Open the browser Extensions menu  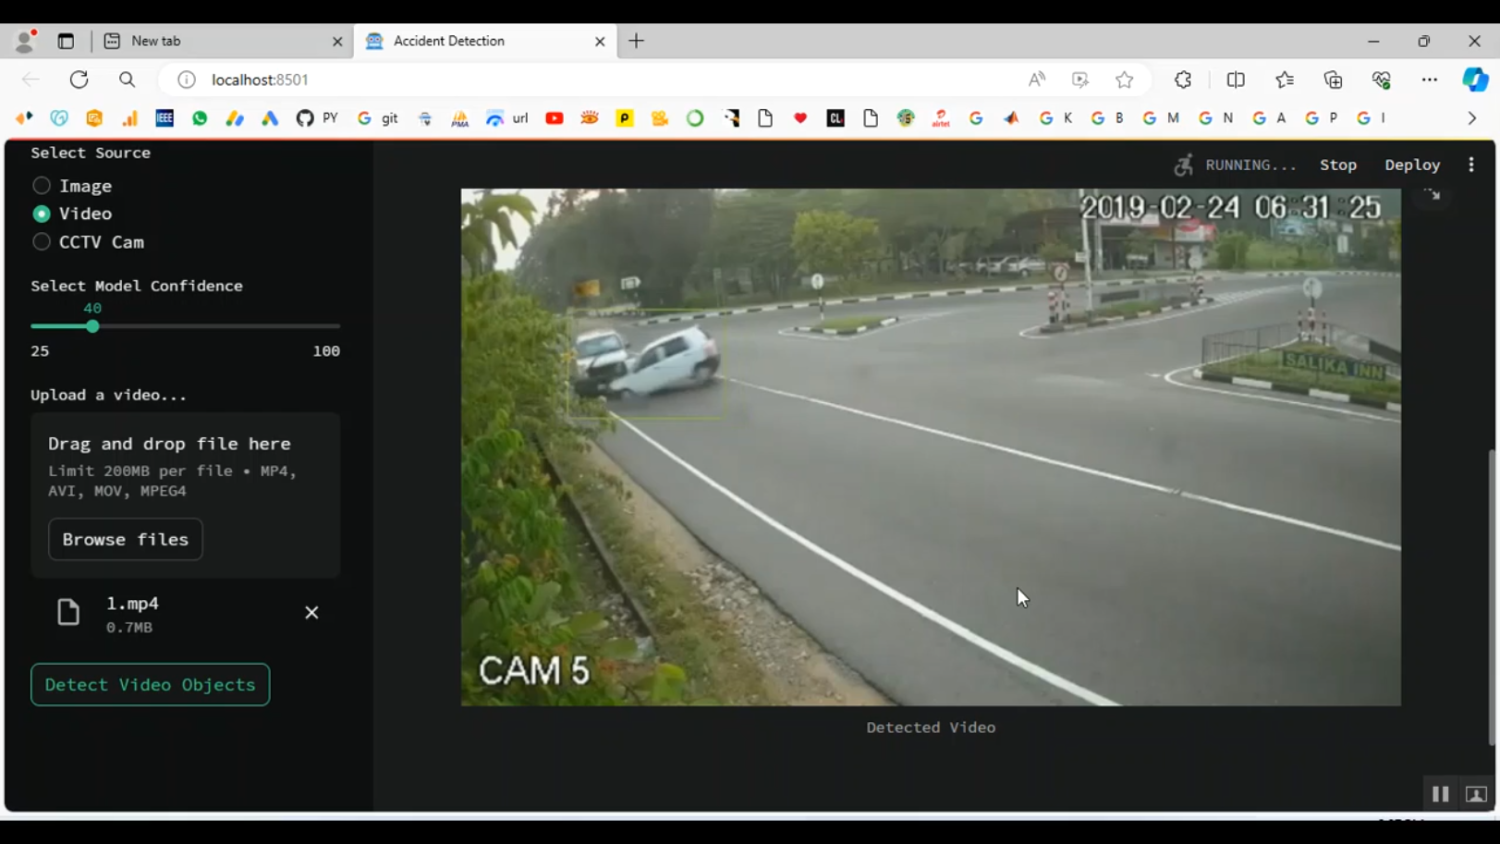point(1183,80)
